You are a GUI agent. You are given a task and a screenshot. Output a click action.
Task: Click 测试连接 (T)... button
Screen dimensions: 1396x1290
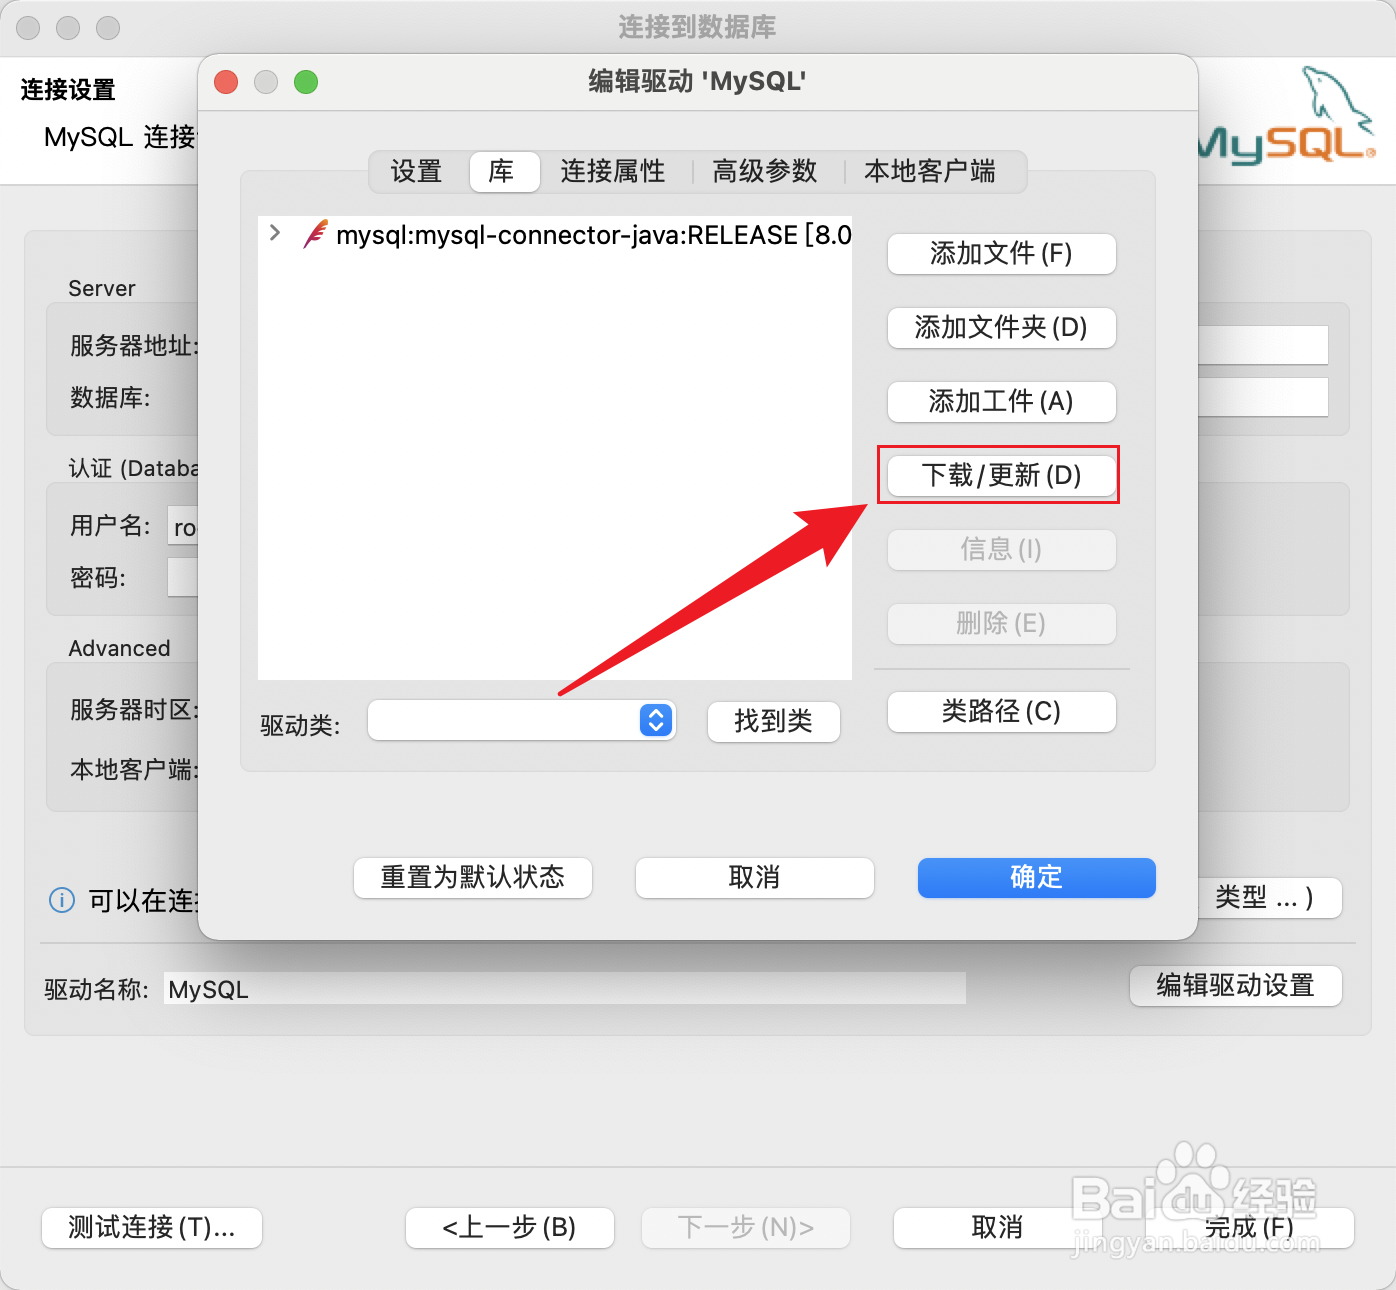click(x=152, y=1228)
